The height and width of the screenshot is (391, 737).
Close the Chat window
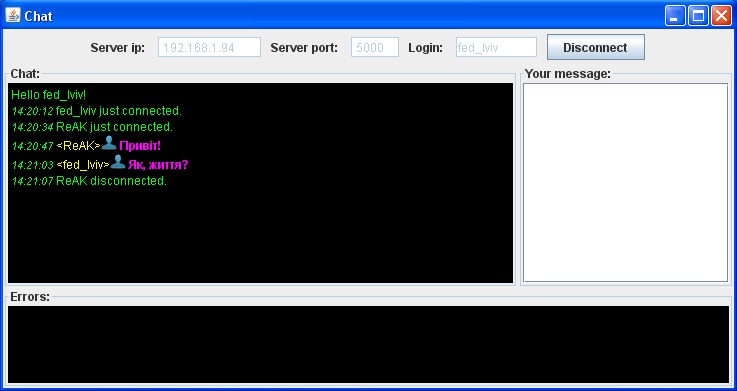click(721, 16)
